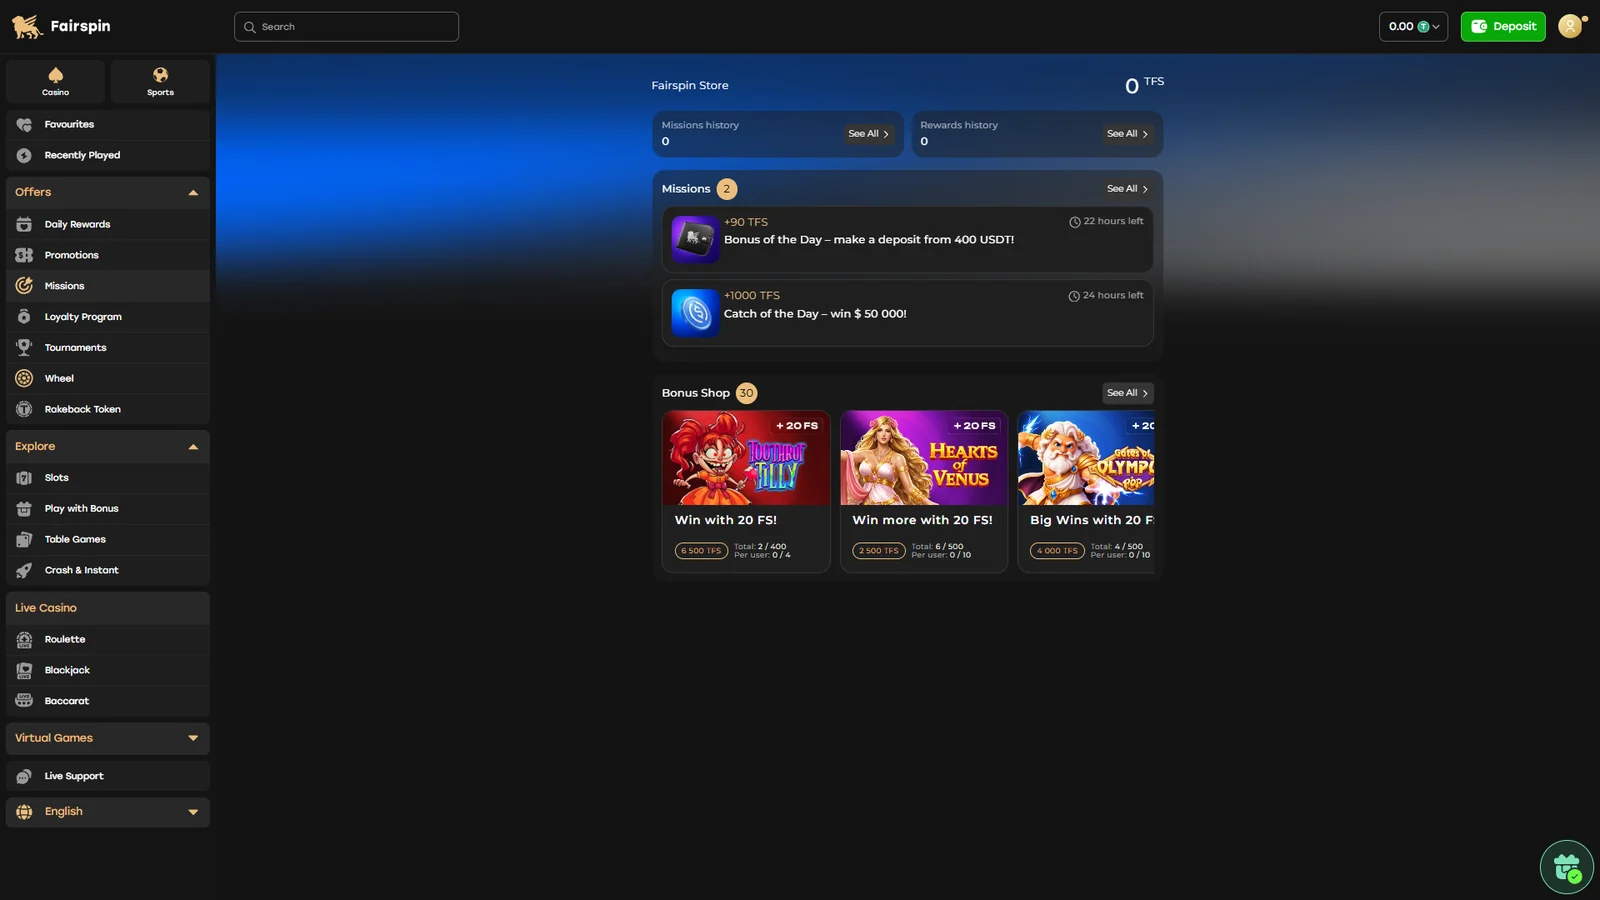
Task: Open the Tournaments menu label
Action: tap(75, 348)
